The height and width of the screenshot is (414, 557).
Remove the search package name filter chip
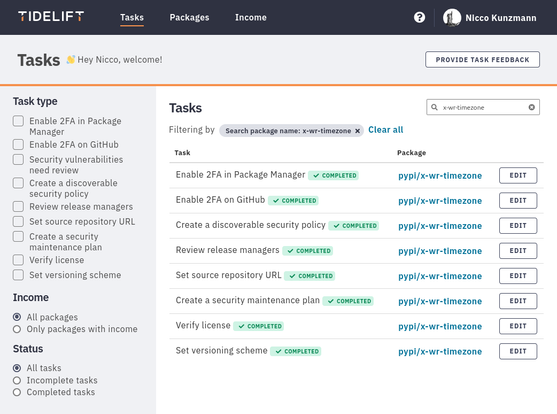coord(357,131)
